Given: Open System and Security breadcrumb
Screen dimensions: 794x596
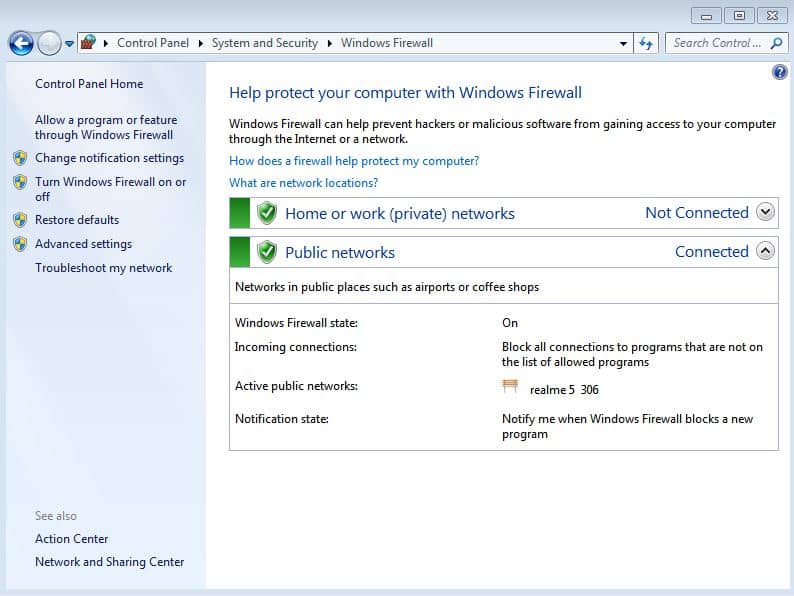Looking at the screenshot, I should click(x=265, y=43).
